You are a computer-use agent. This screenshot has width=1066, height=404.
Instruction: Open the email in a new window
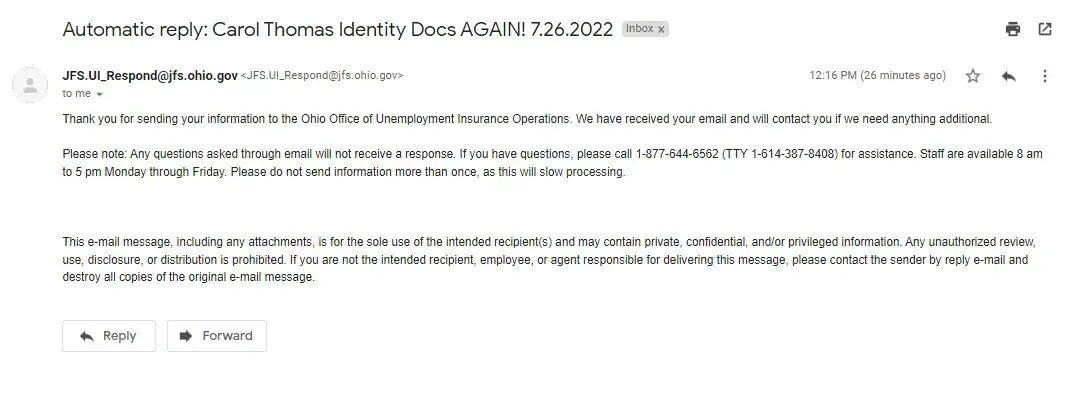[x=1045, y=29]
